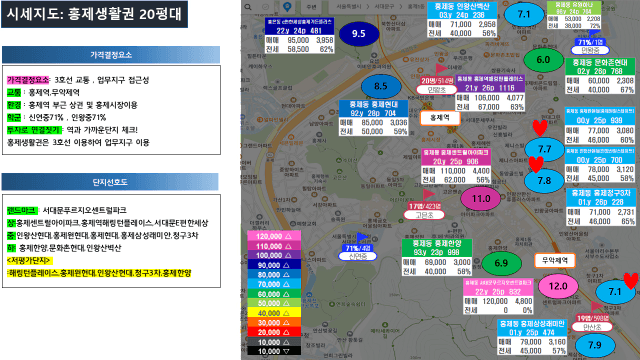The image size is (640, 360).
Task: Click the navy 9.5 score bubble
Action: tap(359, 34)
